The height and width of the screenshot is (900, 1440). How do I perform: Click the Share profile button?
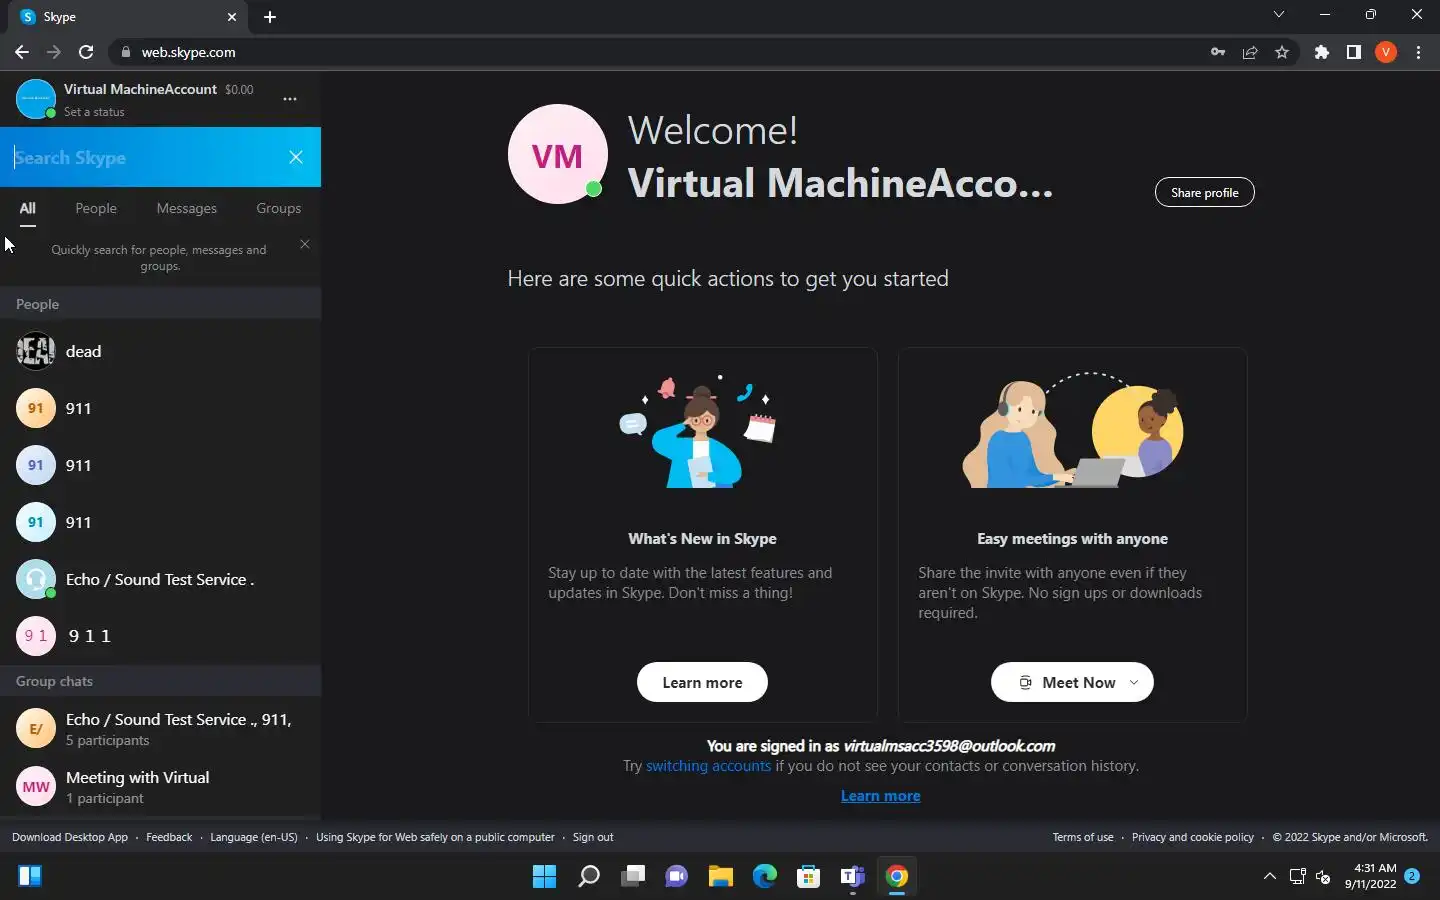pos(1204,192)
